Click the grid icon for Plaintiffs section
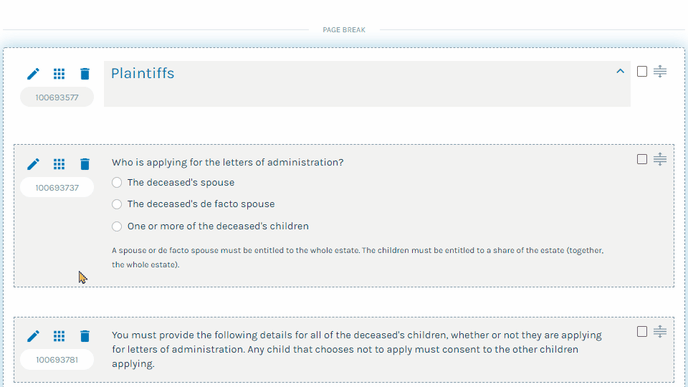The image size is (688, 387). coord(59,74)
